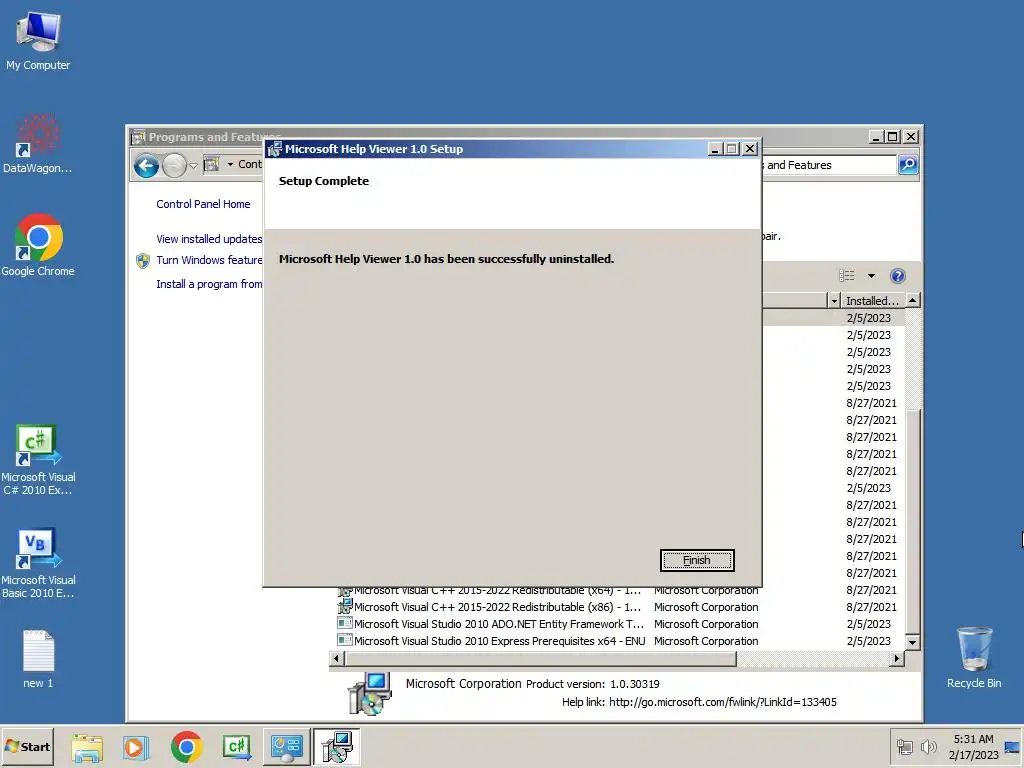
Task: Click the disabled forward button in Programs and Features
Action: click(x=174, y=166)
